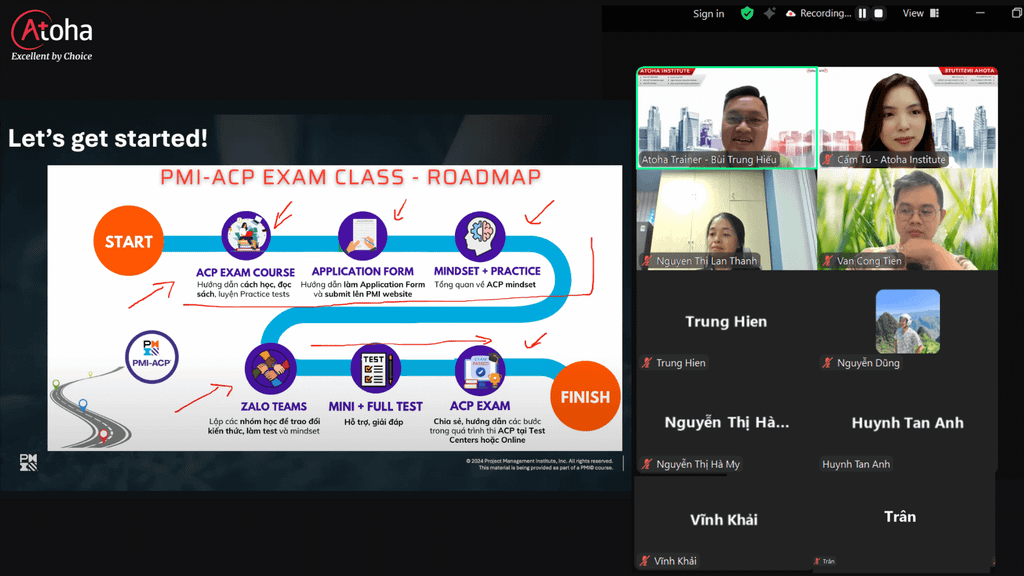Select the Bùi Trung Hiếu trainer video tile
The image size is (1024, 576).
tap(727, 118)
